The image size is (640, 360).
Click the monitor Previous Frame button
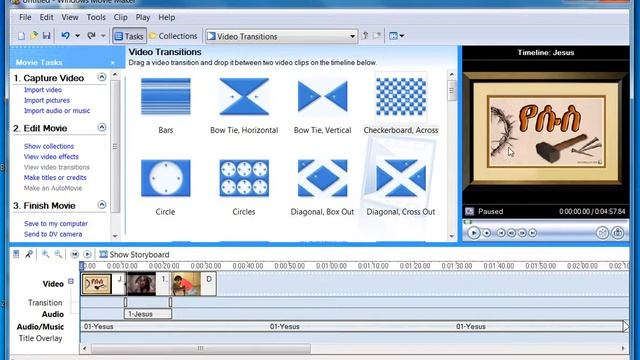511,233
